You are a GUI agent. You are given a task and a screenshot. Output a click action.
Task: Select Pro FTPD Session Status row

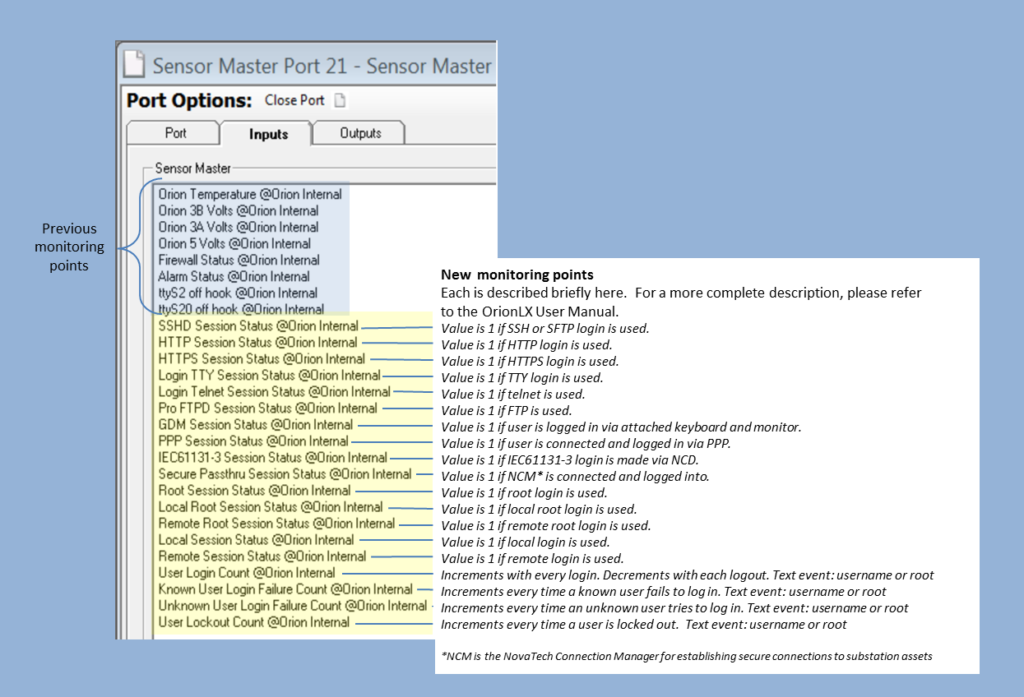pos(268,408)
